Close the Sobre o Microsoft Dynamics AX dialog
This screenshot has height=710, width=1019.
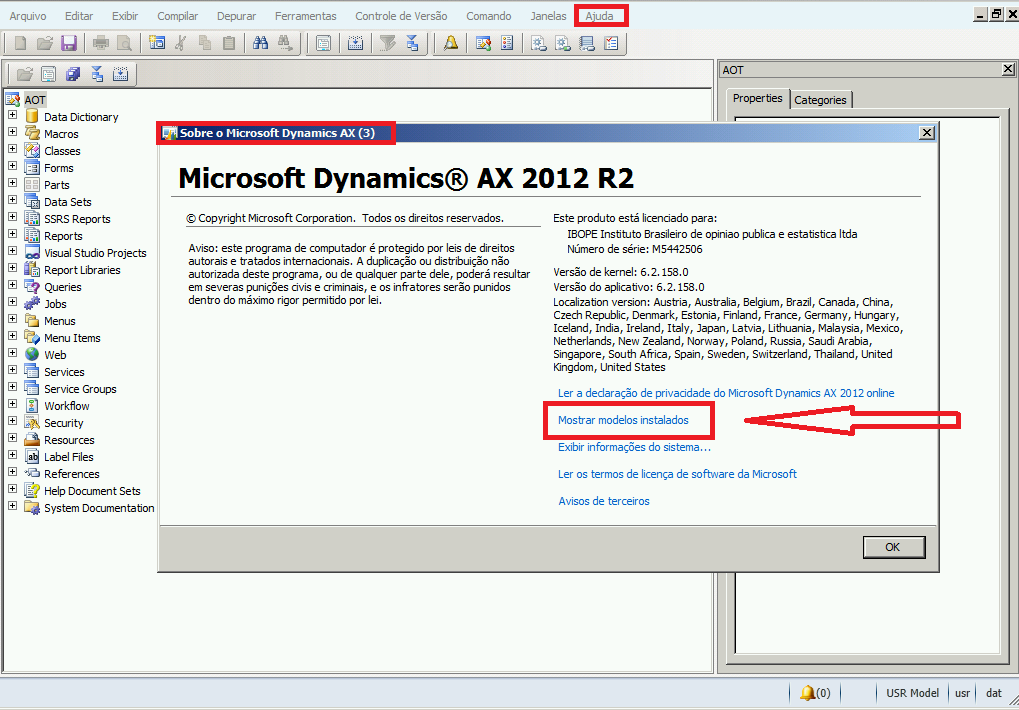coord(927,133)
